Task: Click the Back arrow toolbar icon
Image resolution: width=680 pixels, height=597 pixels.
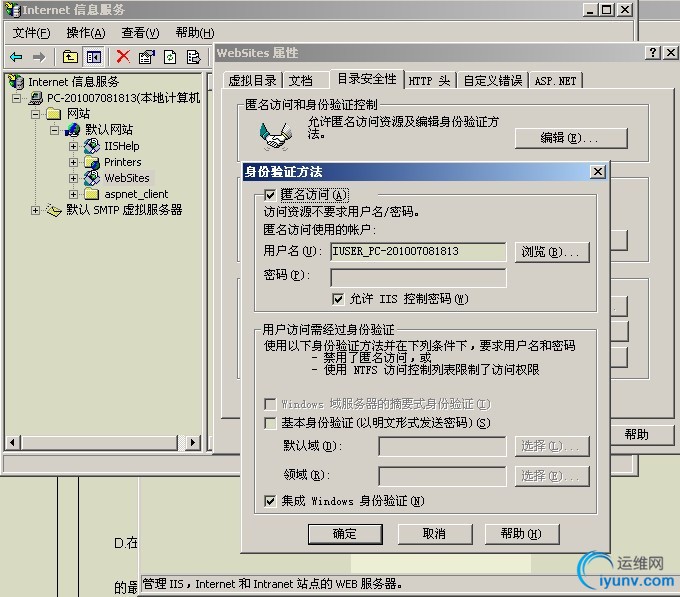Action: click(16, 57)
